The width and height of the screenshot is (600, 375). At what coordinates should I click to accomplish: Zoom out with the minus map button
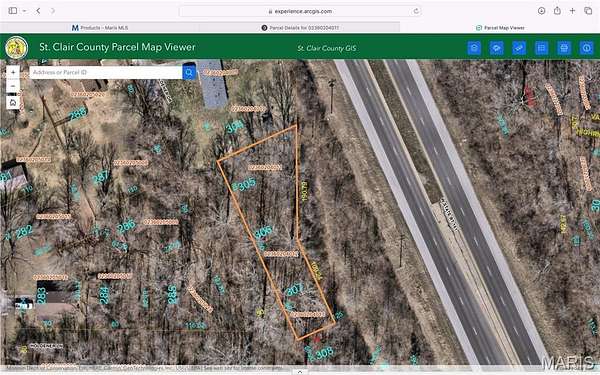tap(13, 86)
